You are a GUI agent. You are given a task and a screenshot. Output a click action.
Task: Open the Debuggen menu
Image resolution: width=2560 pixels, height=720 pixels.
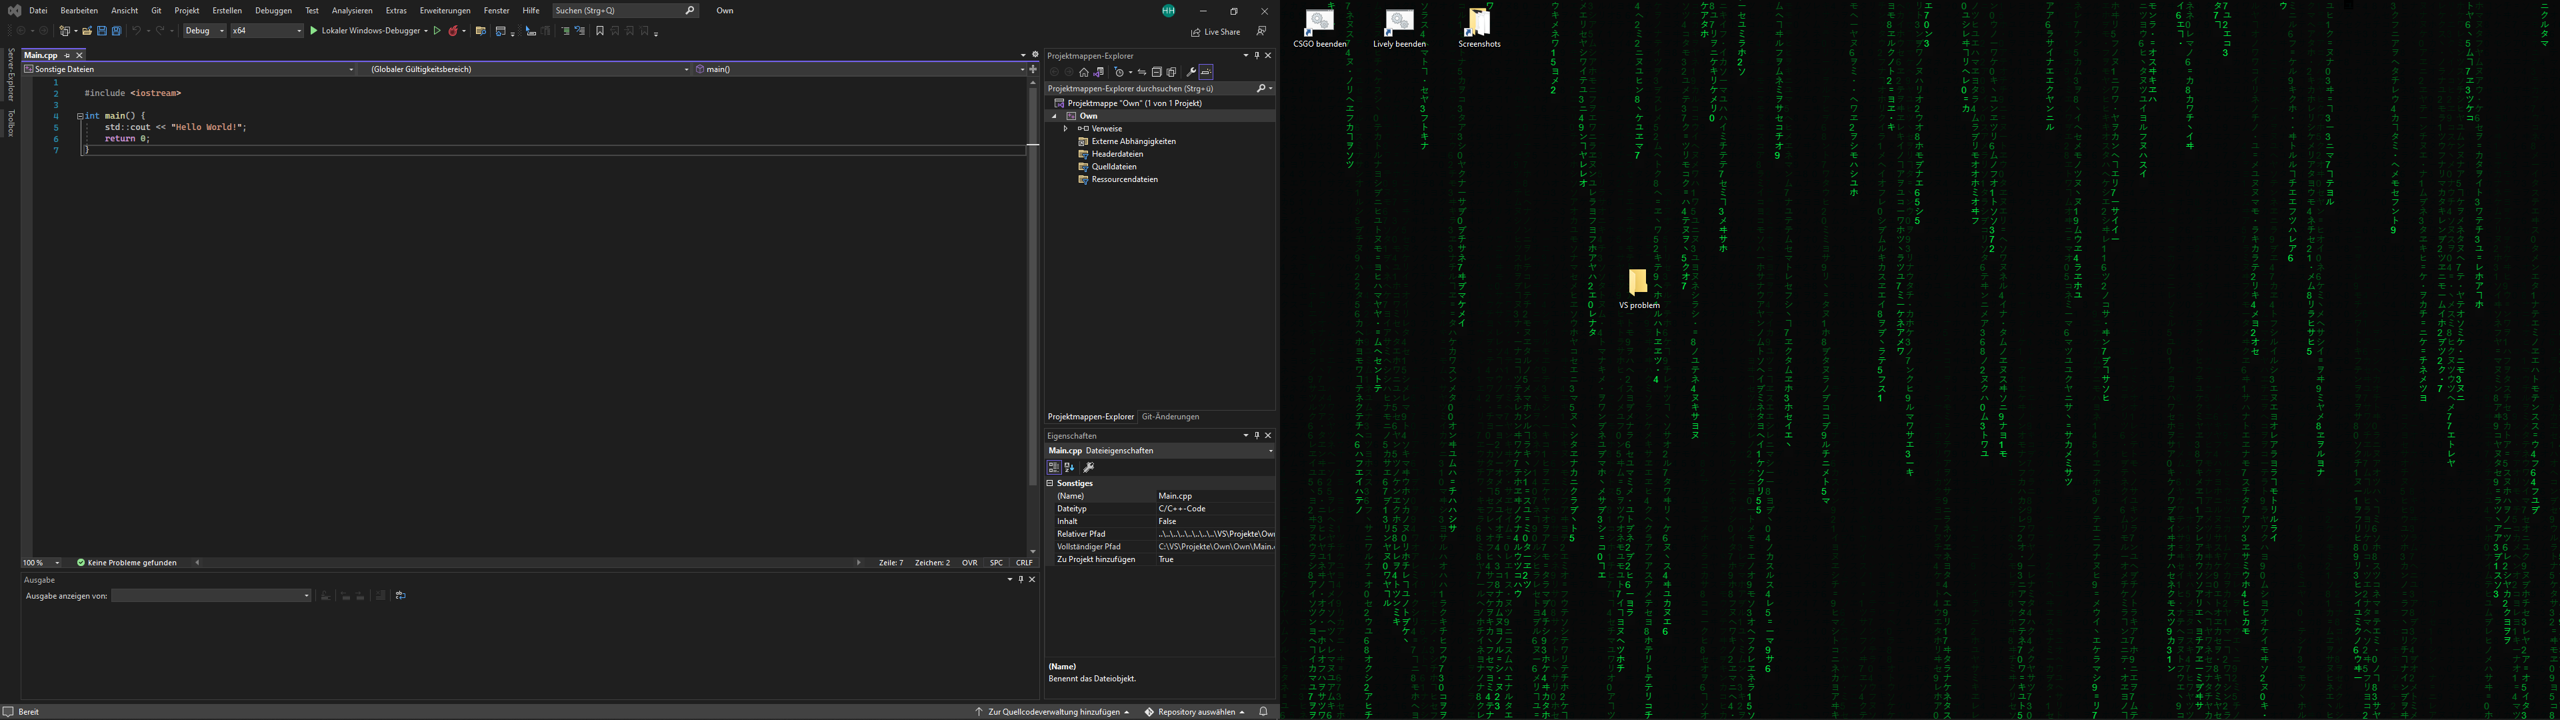coord(273,11)
